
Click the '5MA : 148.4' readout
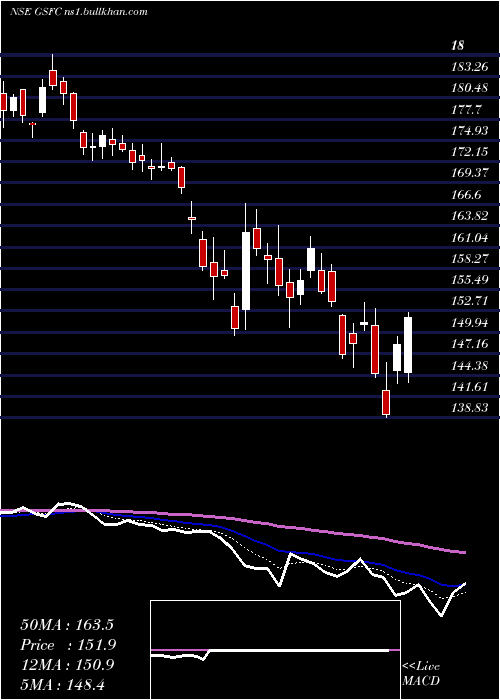point(63,684)
